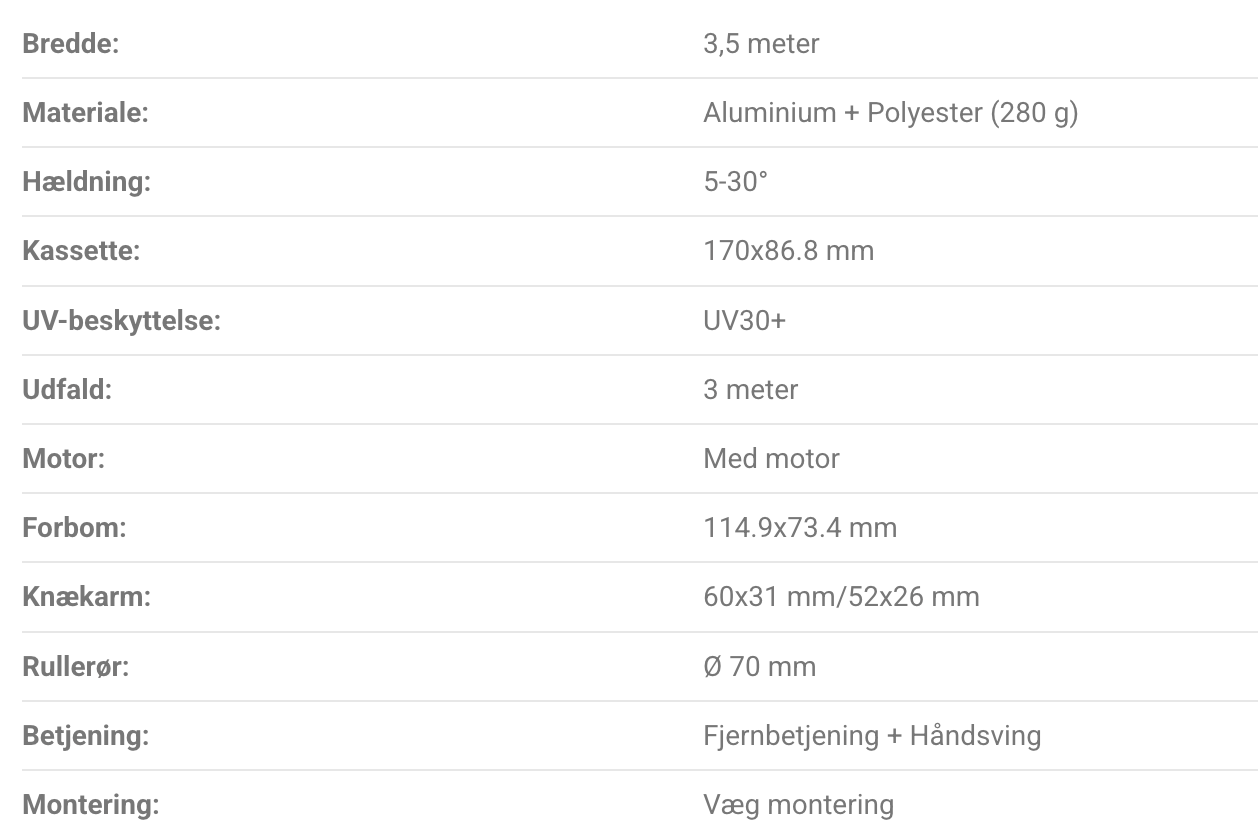Screen dimensions: 1258x838
Task: Click the Hældning row label
Action: coord(85,183)
